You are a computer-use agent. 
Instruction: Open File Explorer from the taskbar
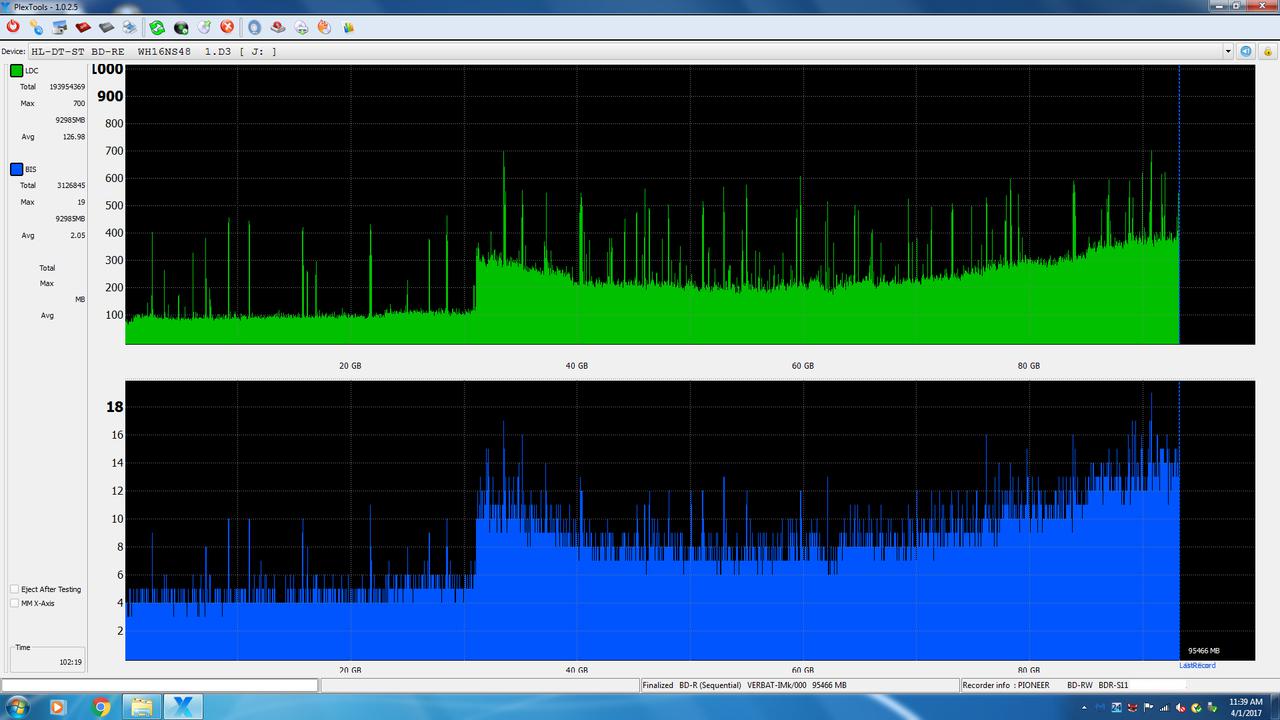[x=140, y=707]
